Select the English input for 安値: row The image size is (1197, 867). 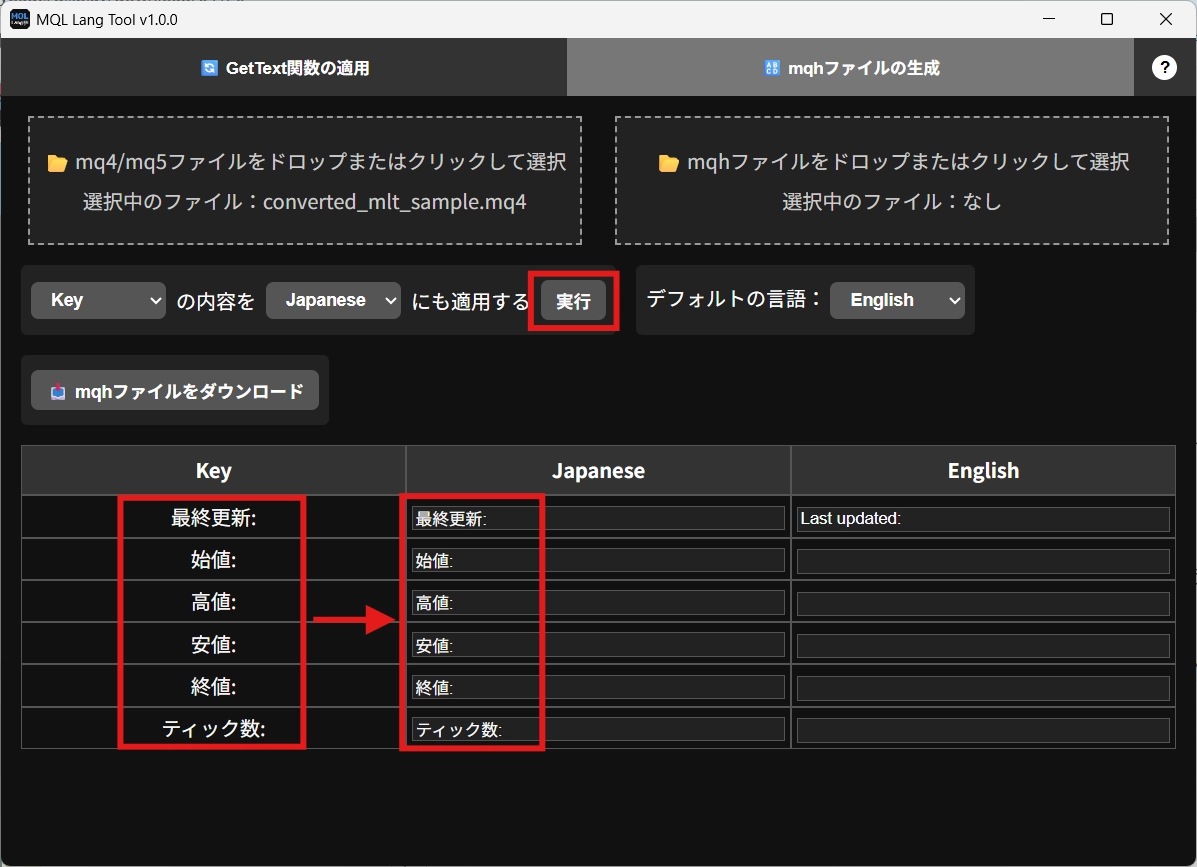tap(982, 646)
